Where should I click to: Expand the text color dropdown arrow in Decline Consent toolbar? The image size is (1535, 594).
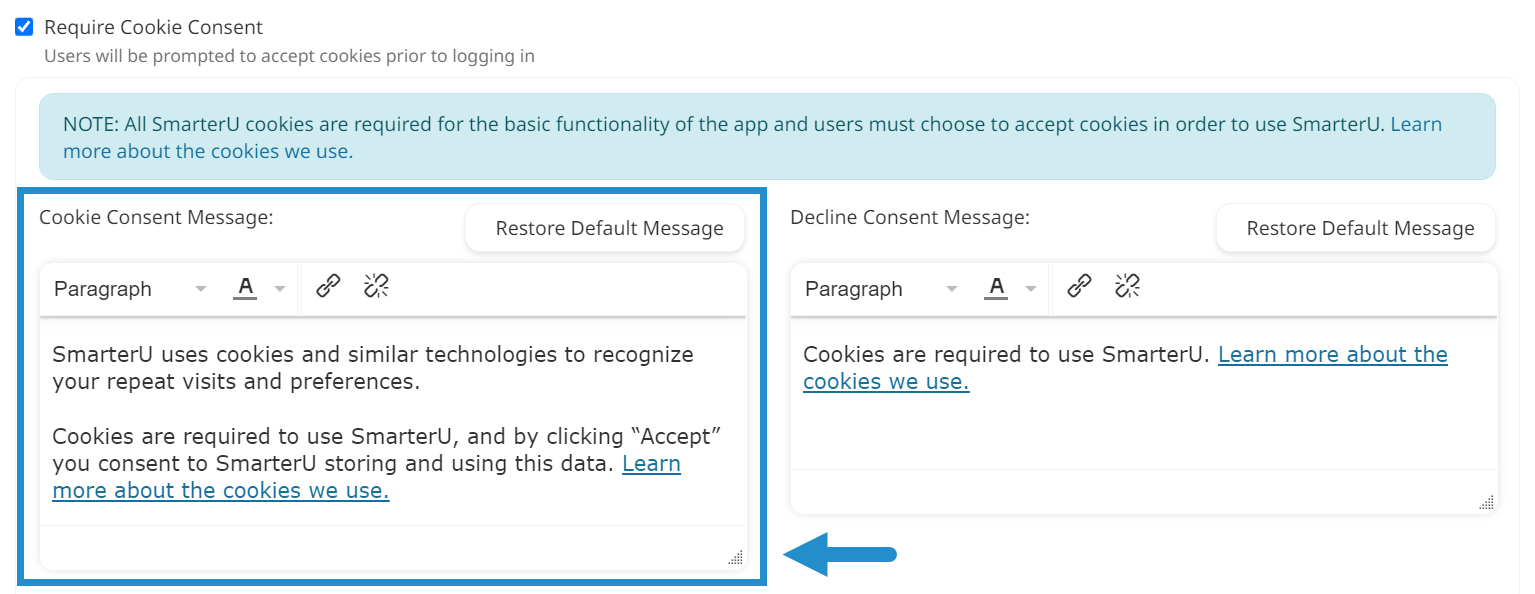(1031, 288)
